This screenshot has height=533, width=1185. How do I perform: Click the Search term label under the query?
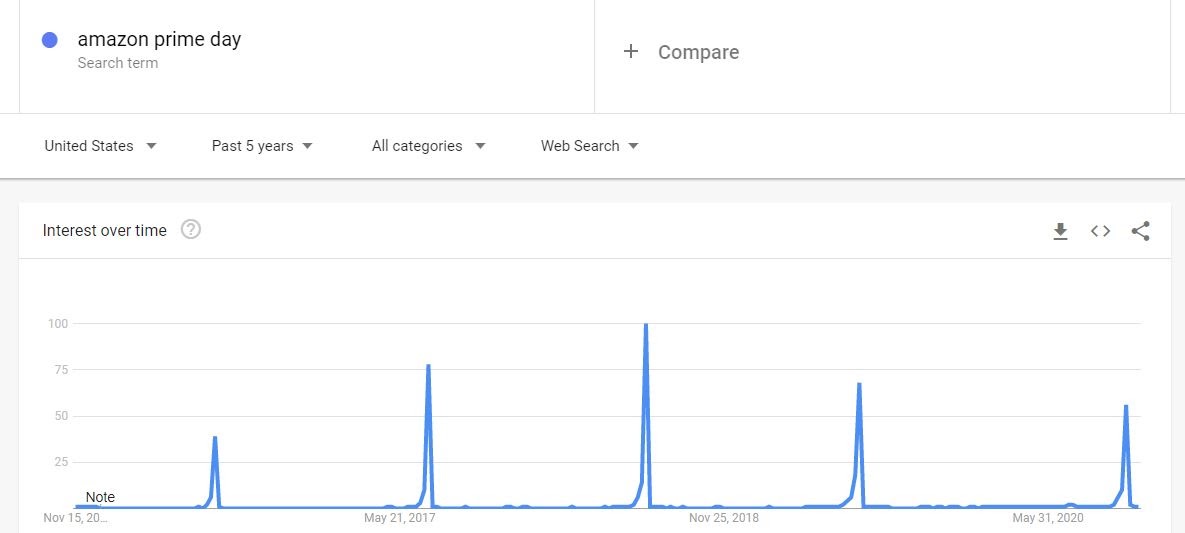point(118,64)
